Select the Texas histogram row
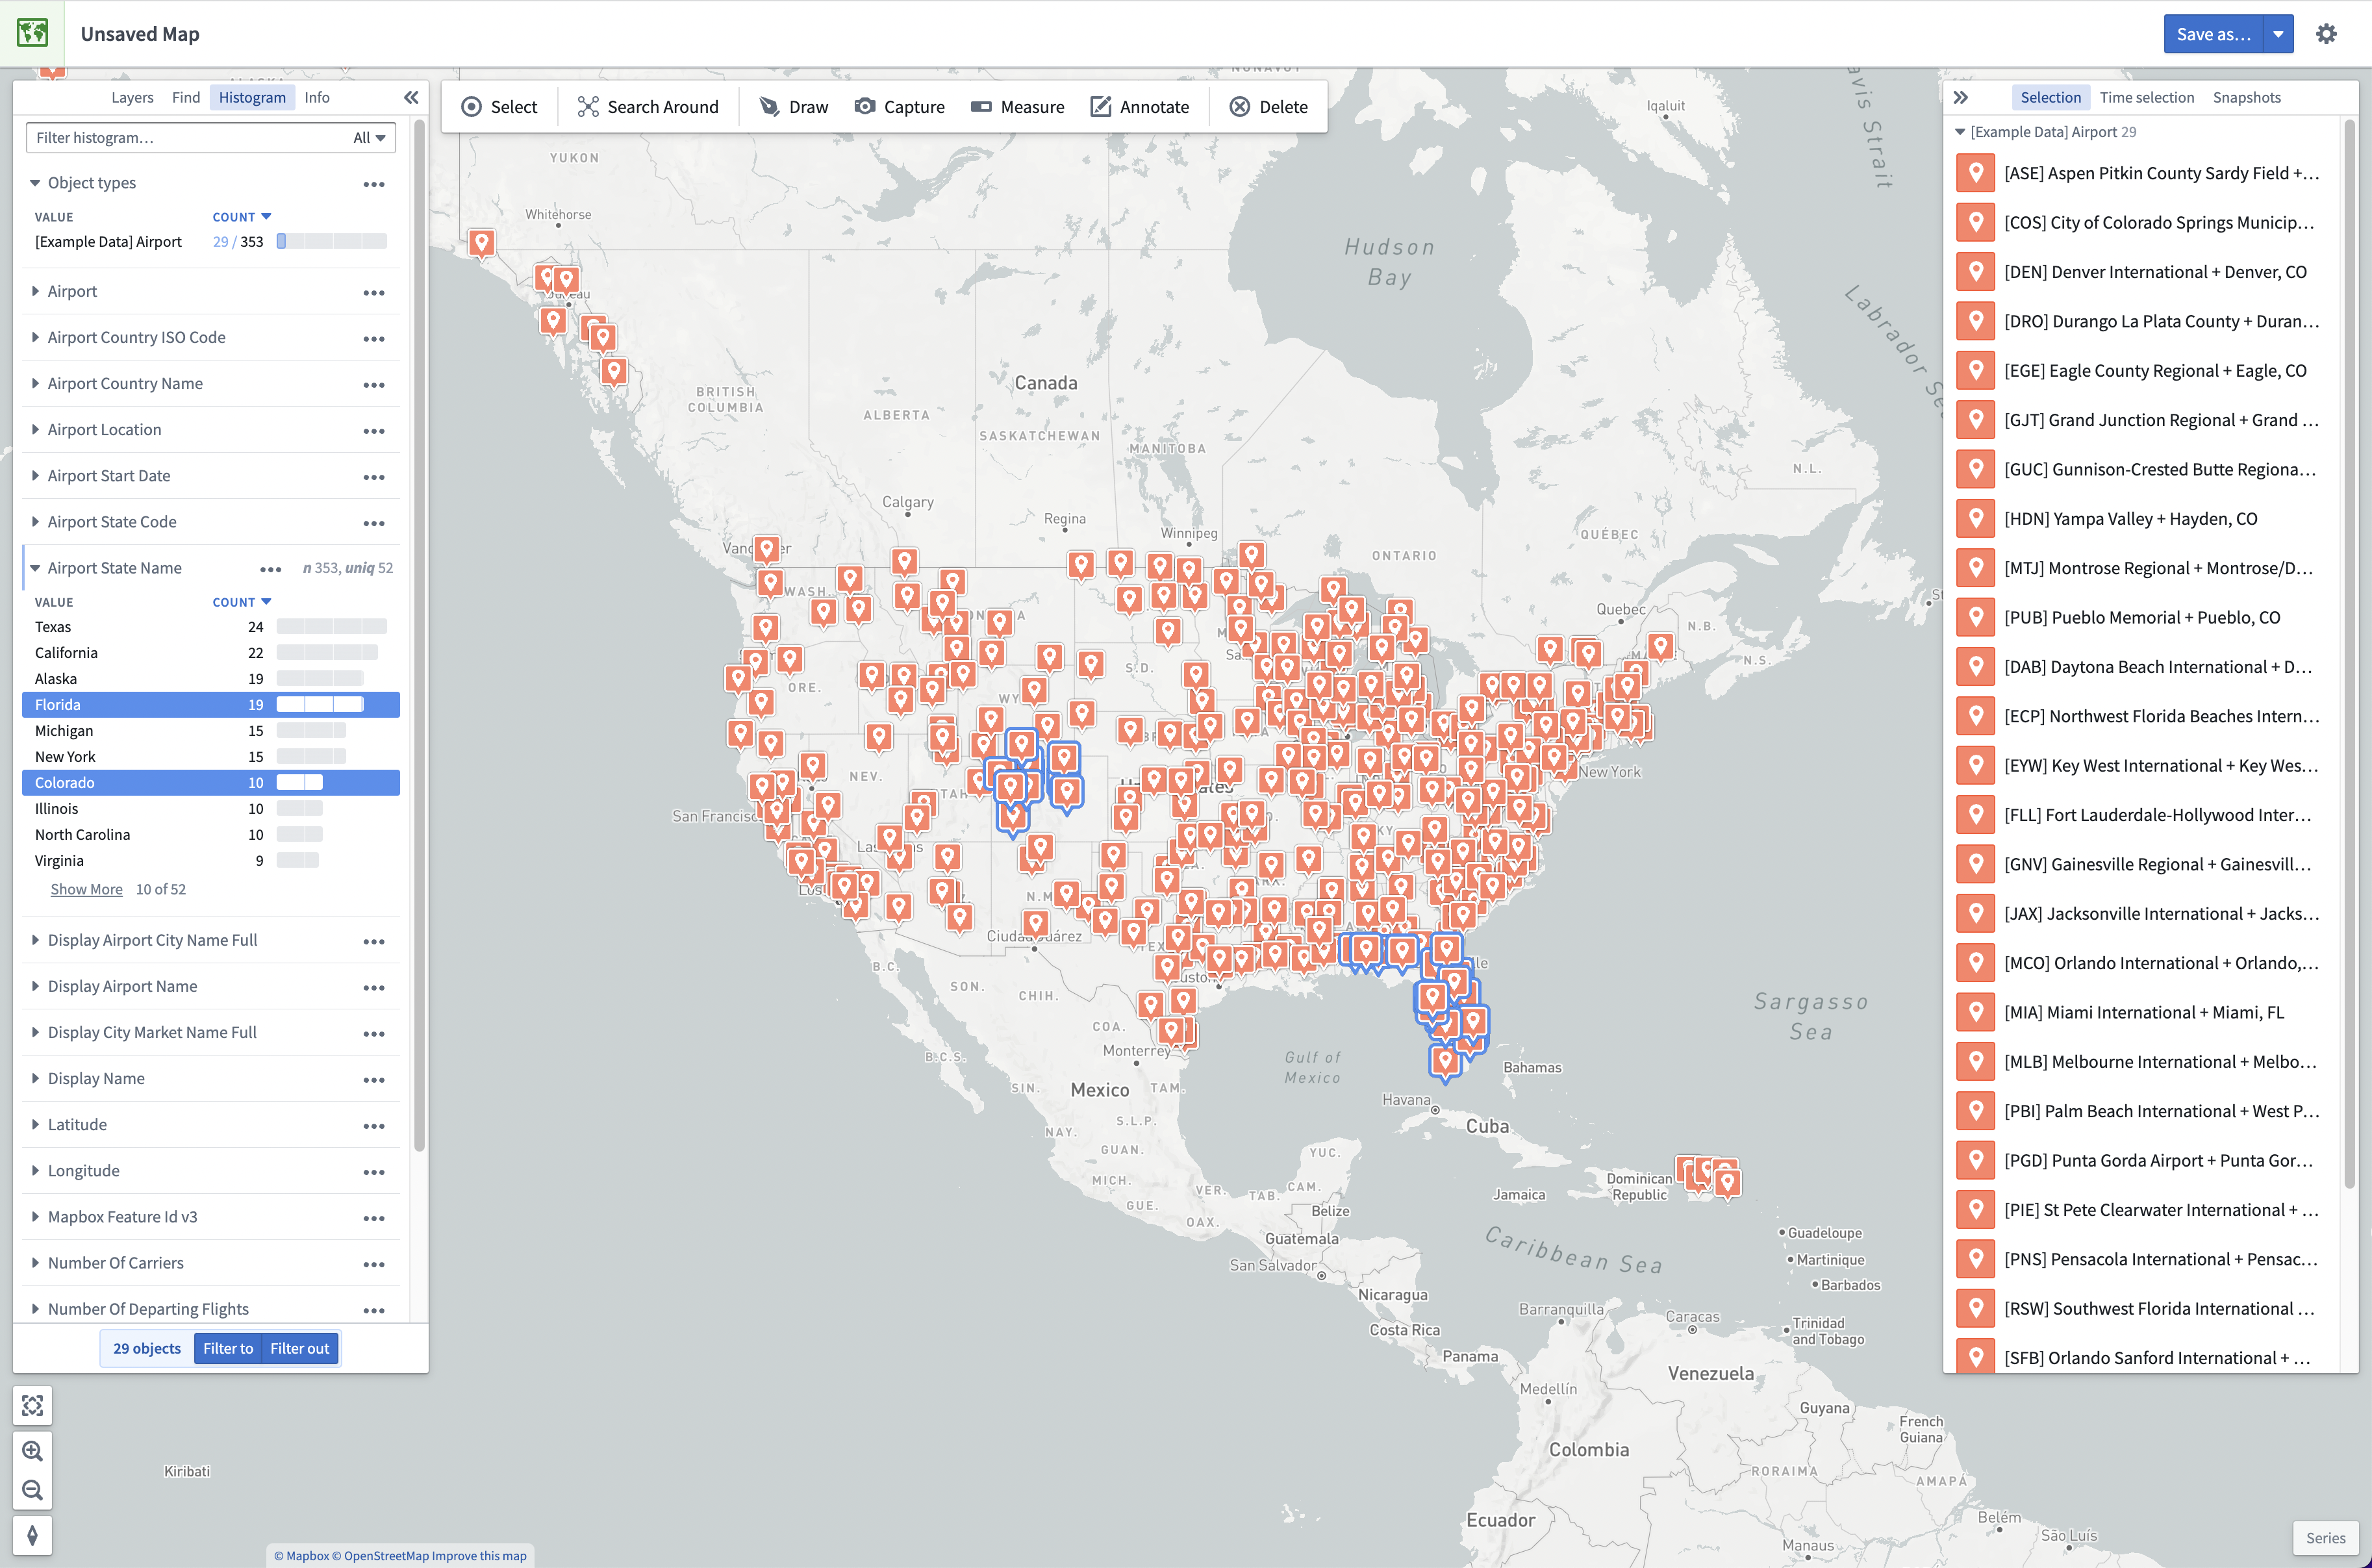This screenshot has width=2372, height=1568. (x=211, y=627)
